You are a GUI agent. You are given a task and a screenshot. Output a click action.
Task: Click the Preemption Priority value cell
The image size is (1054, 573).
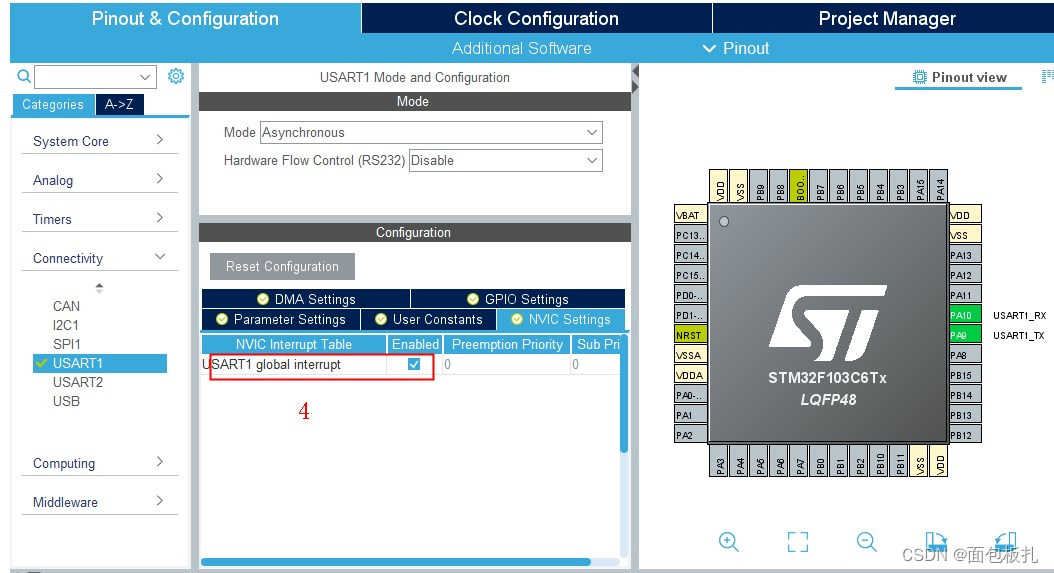pos(508,364)
